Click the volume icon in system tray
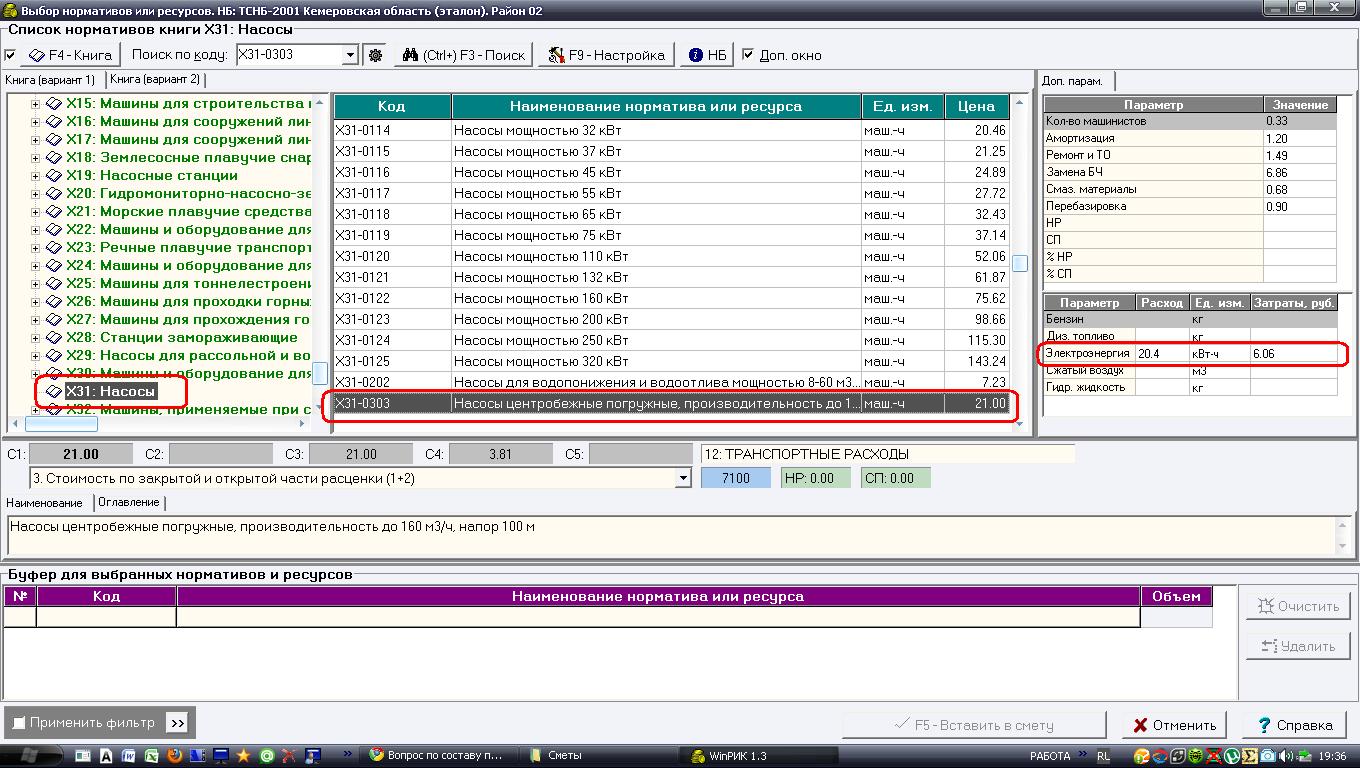 [1285, 756]
